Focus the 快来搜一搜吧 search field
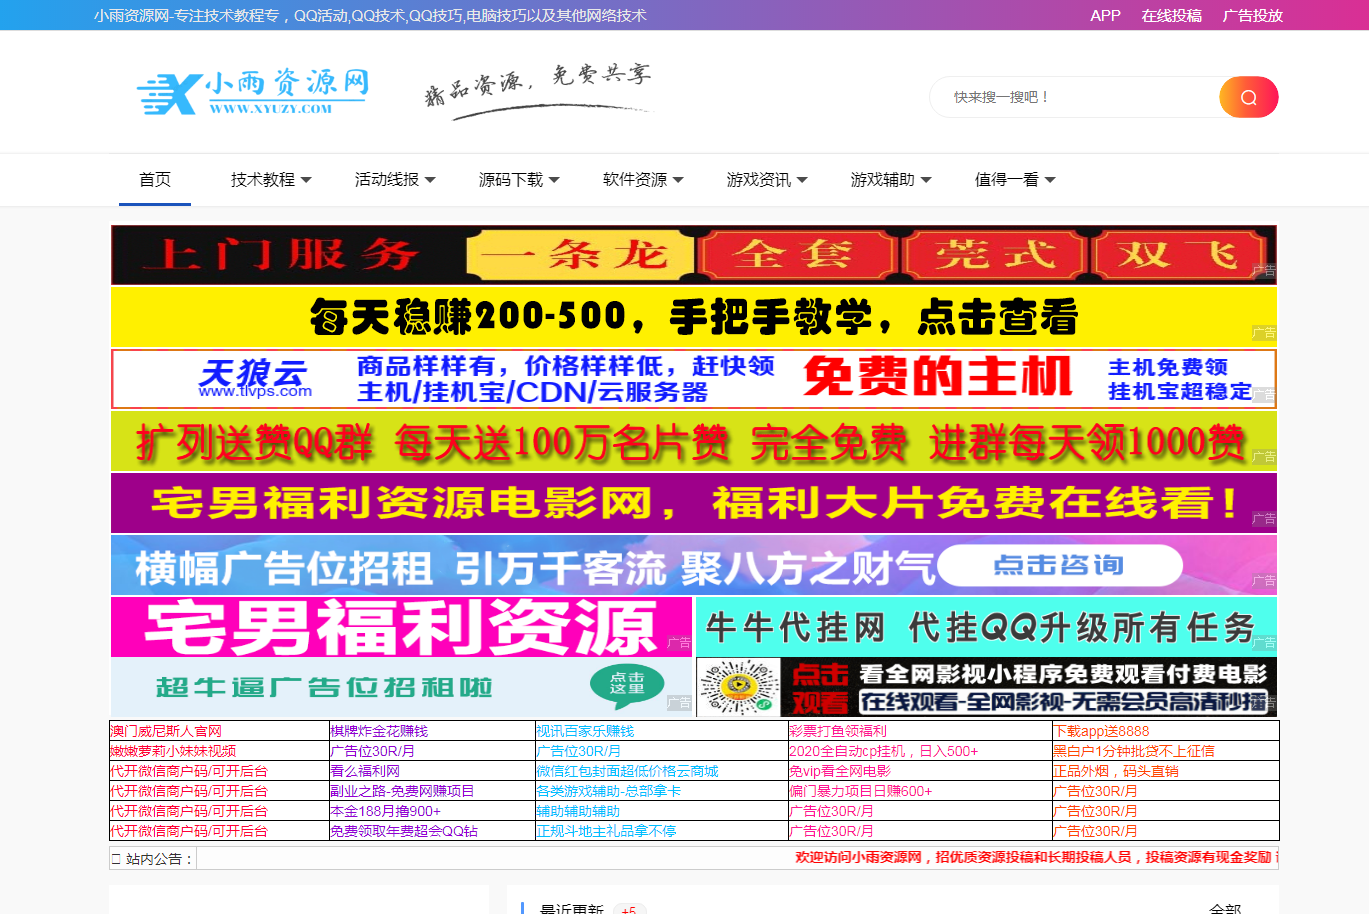Screen dimensions: 1369x914 tap(1075, 97)
